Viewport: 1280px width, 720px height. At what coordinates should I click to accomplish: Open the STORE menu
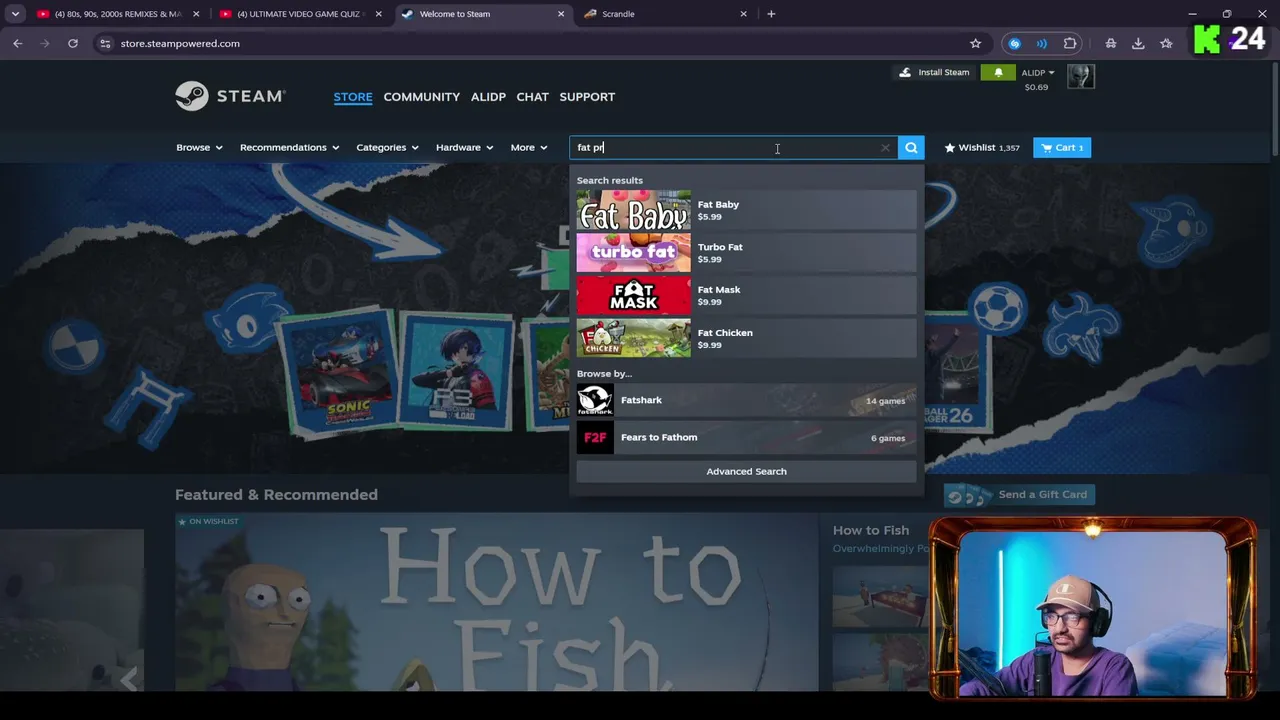[353, 97]
